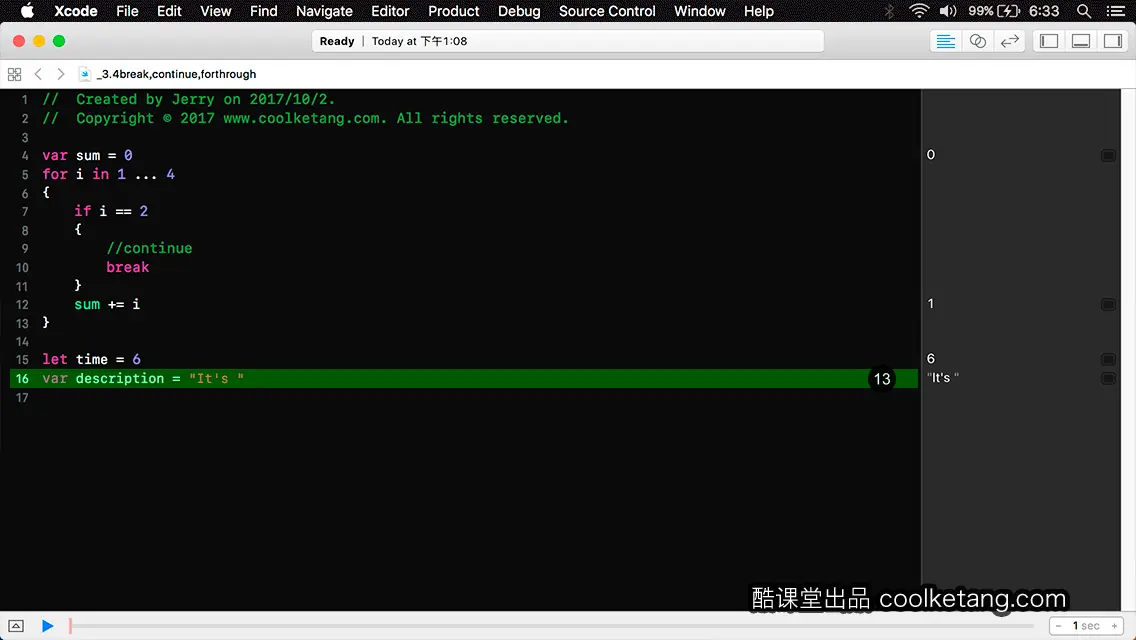Open the View menu

(216, 11)
